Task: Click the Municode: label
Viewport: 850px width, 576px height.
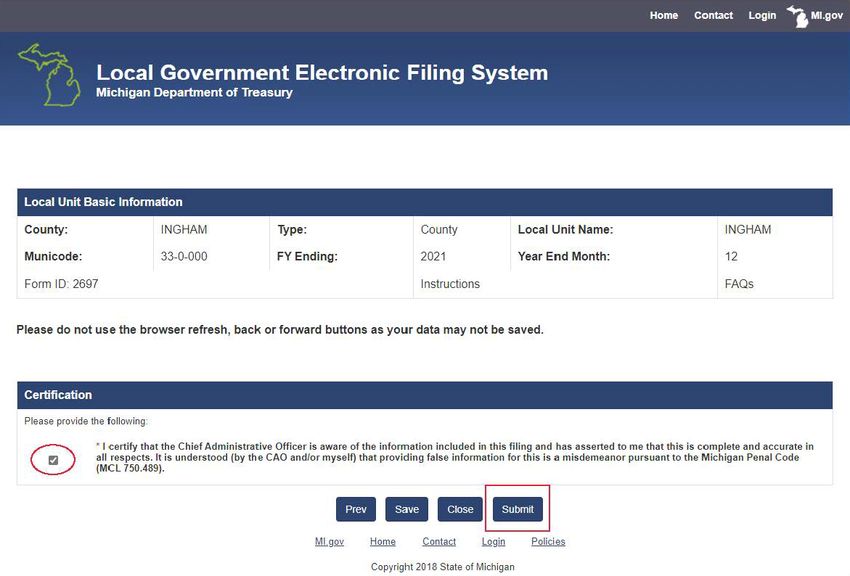Action: (x=53, y=256)
